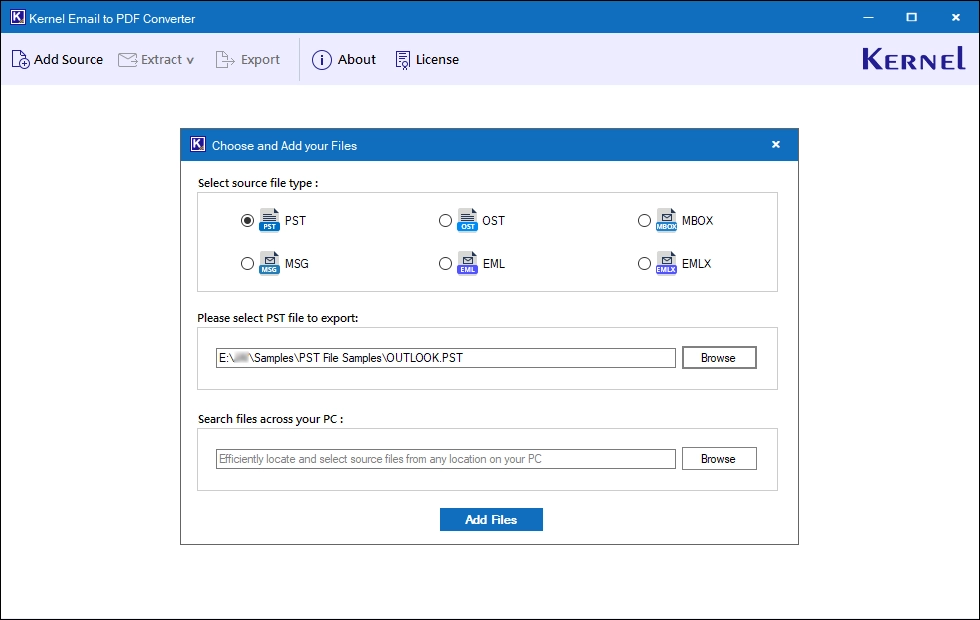The height and width of the screenshot is (620, 980).
Task: Maximize the Kernel converter window
Action: (x=911, y=18)
